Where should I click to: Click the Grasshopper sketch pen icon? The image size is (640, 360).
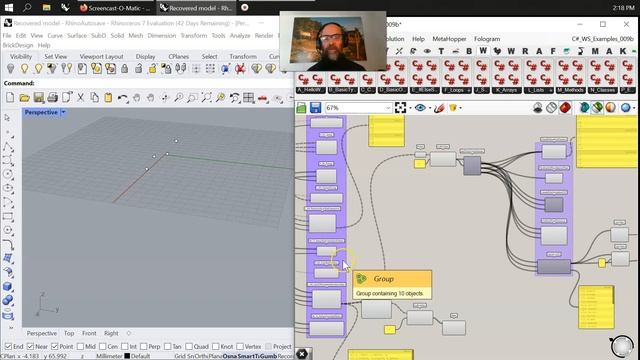439,108
